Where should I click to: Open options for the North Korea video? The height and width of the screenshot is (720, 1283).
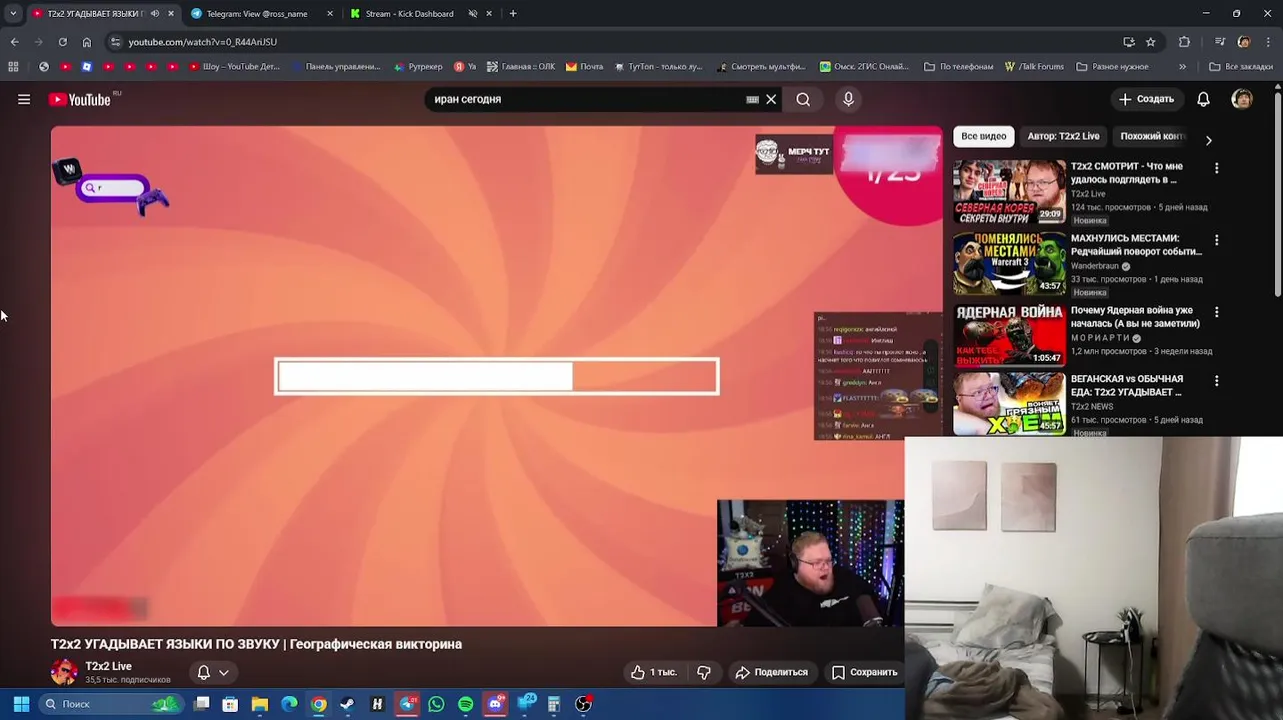pos(1216,168)
